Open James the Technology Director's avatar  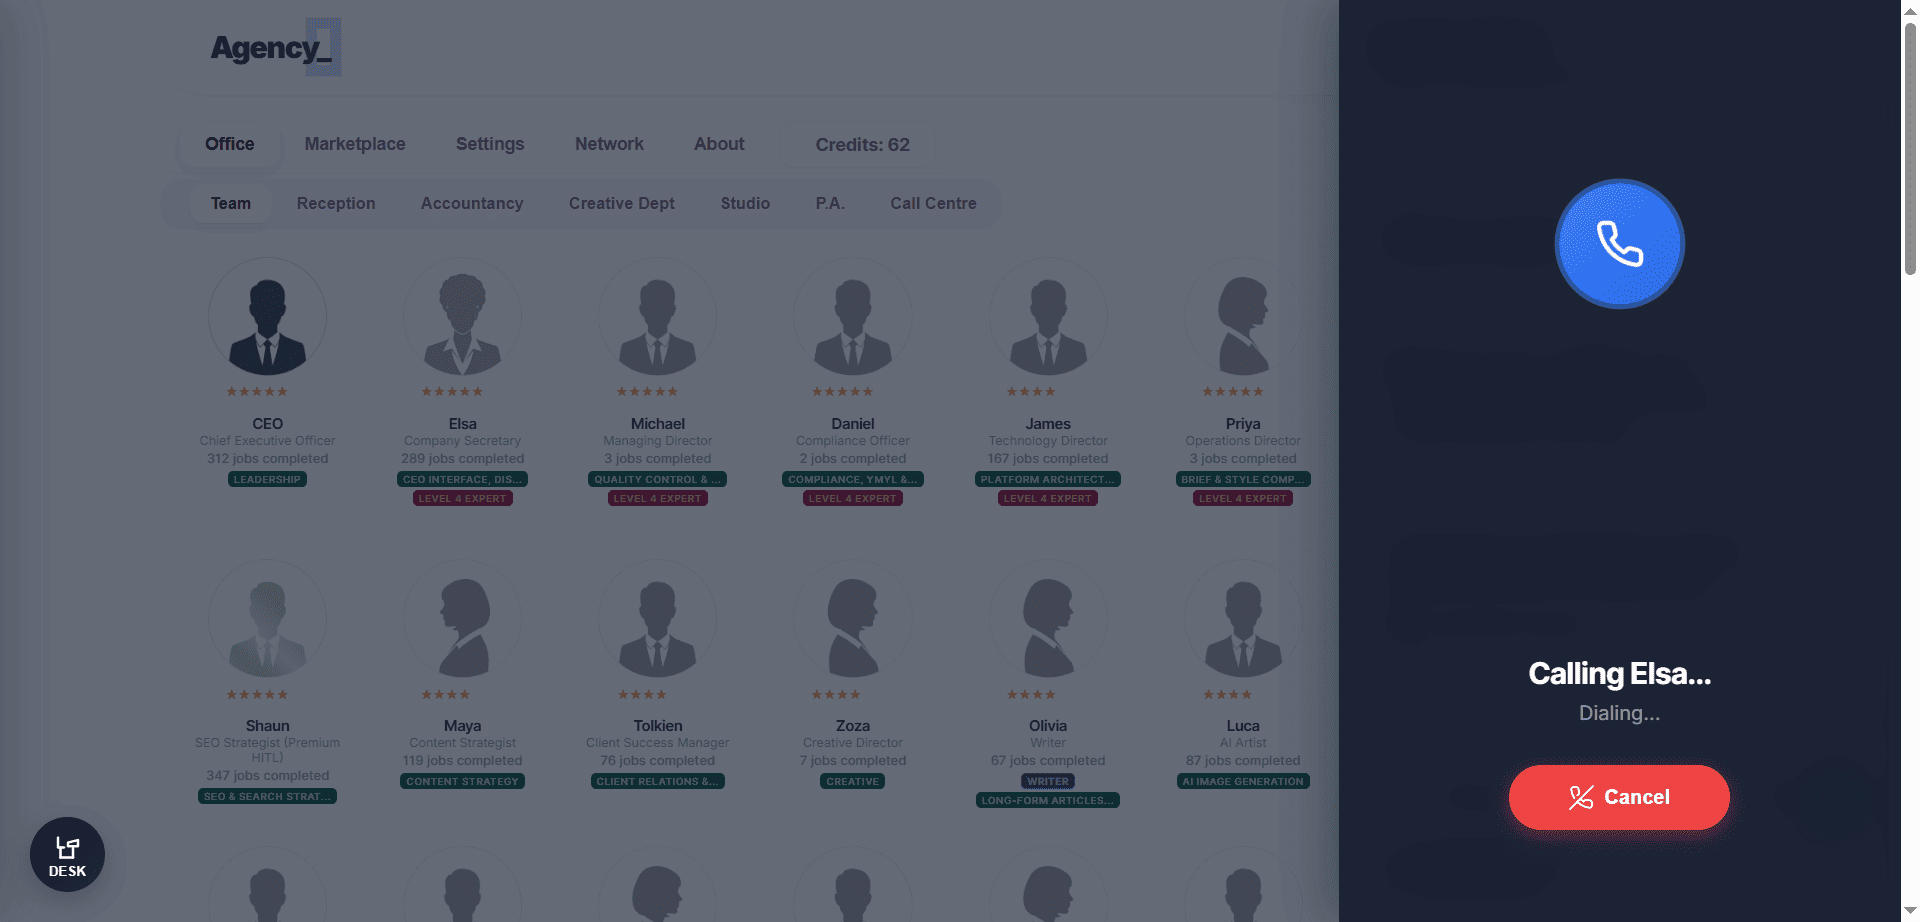point(1047,317)
